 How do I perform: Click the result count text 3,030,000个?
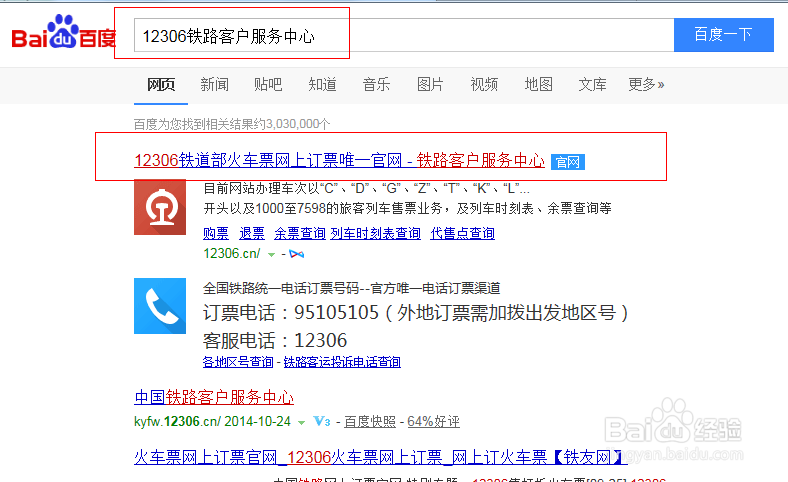(298, 124)
